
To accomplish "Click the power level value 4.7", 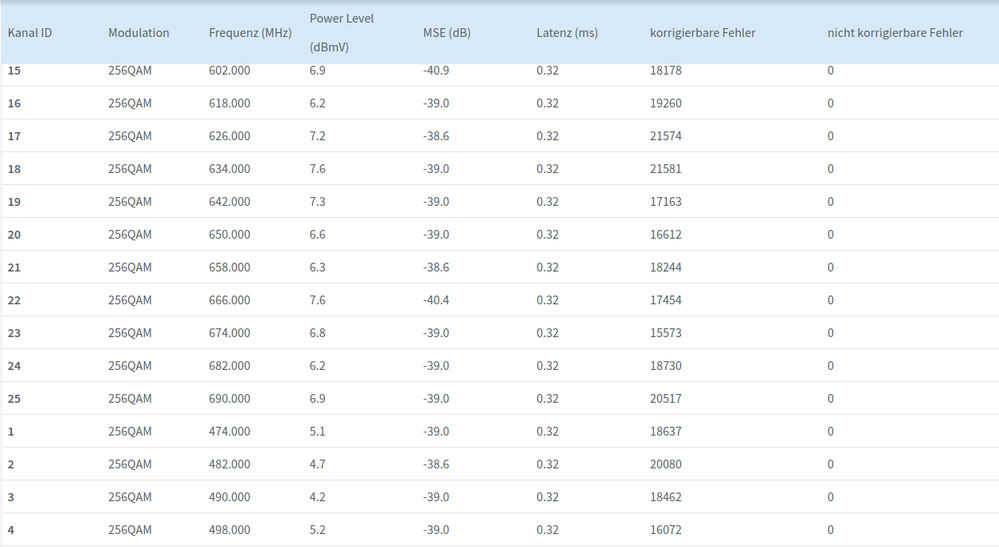I will [x=318, y=465].
